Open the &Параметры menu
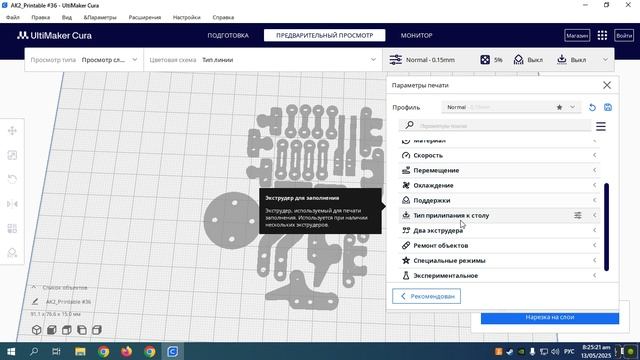 point(100,18)
